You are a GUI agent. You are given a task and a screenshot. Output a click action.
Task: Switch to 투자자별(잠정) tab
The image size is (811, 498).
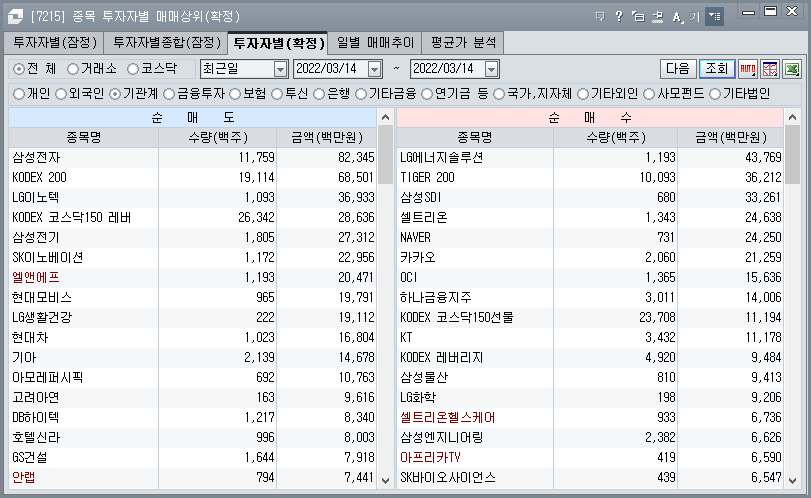pos(54,43)
